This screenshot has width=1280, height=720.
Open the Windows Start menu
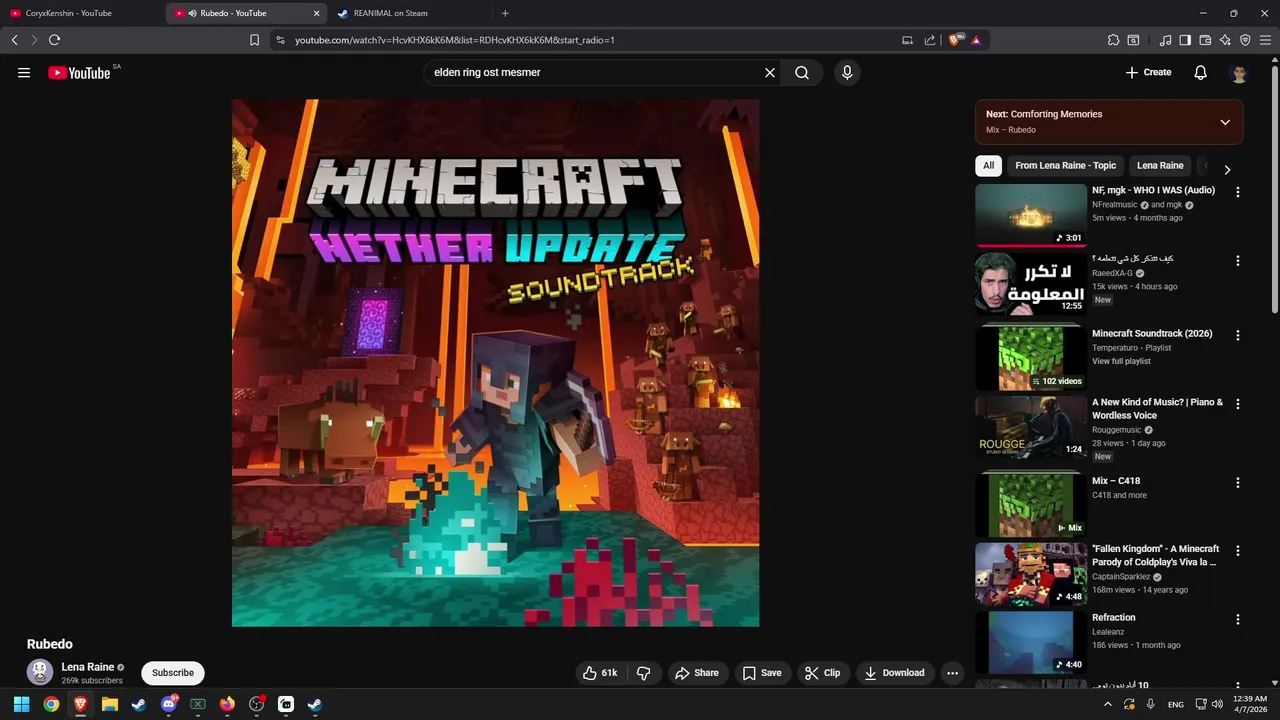pos(21,704)
